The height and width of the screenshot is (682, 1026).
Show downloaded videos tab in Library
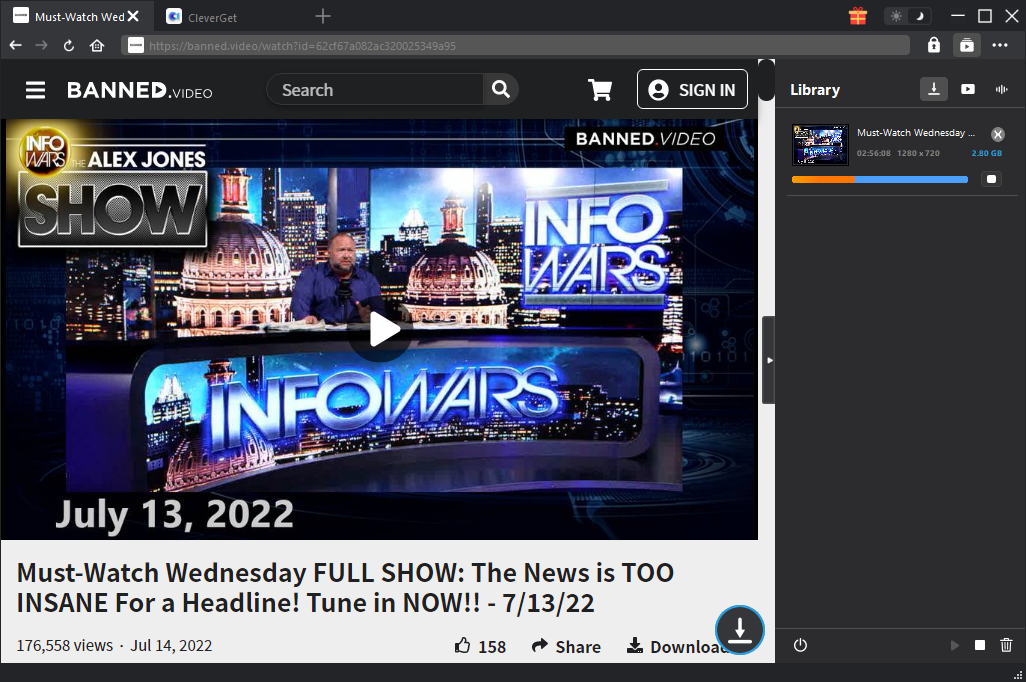click(x=968, y=89)
